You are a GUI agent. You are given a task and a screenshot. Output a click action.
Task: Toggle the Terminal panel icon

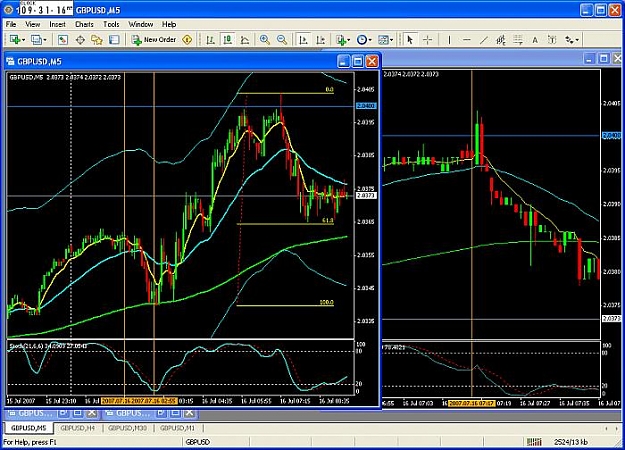pyautogui.click(x=114, y=40)
